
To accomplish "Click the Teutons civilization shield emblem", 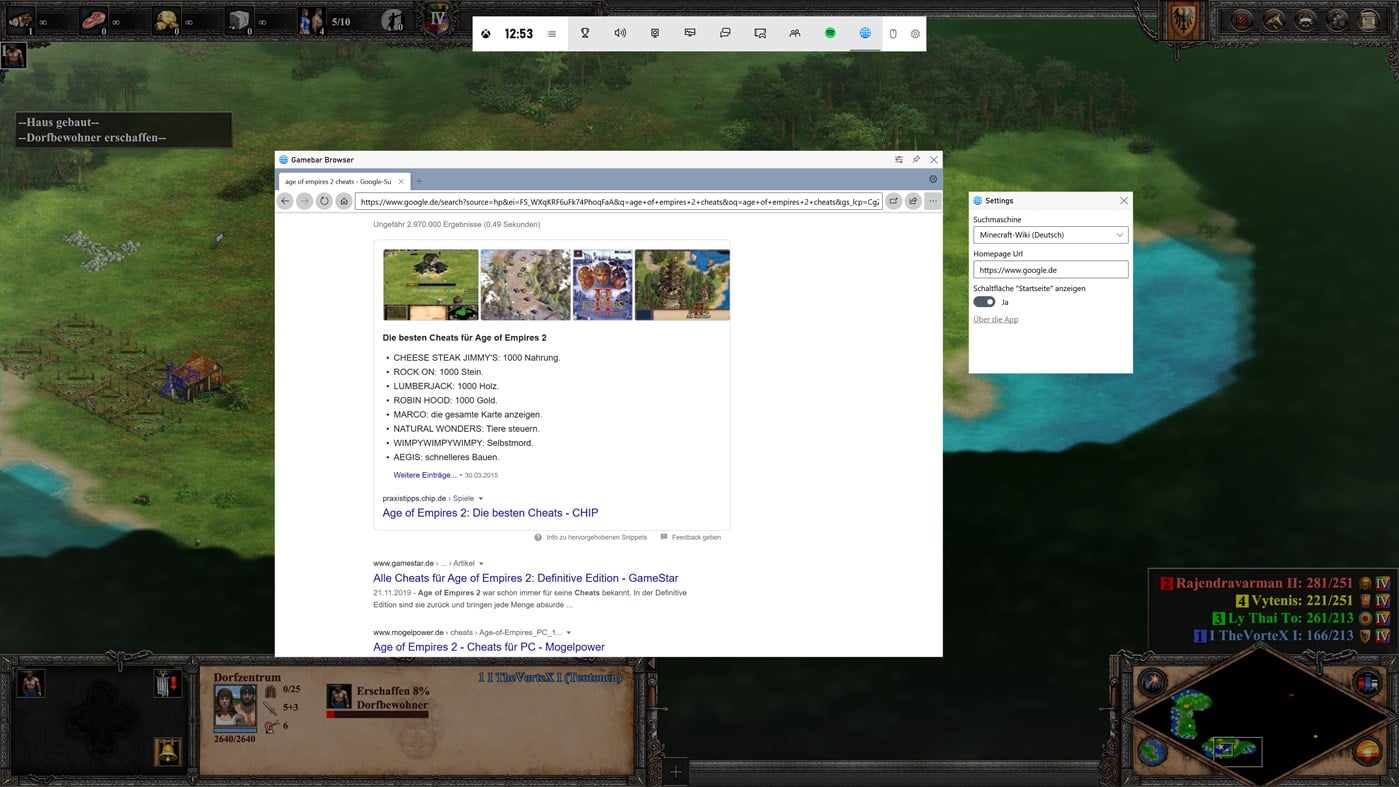I will [1186, 21].
